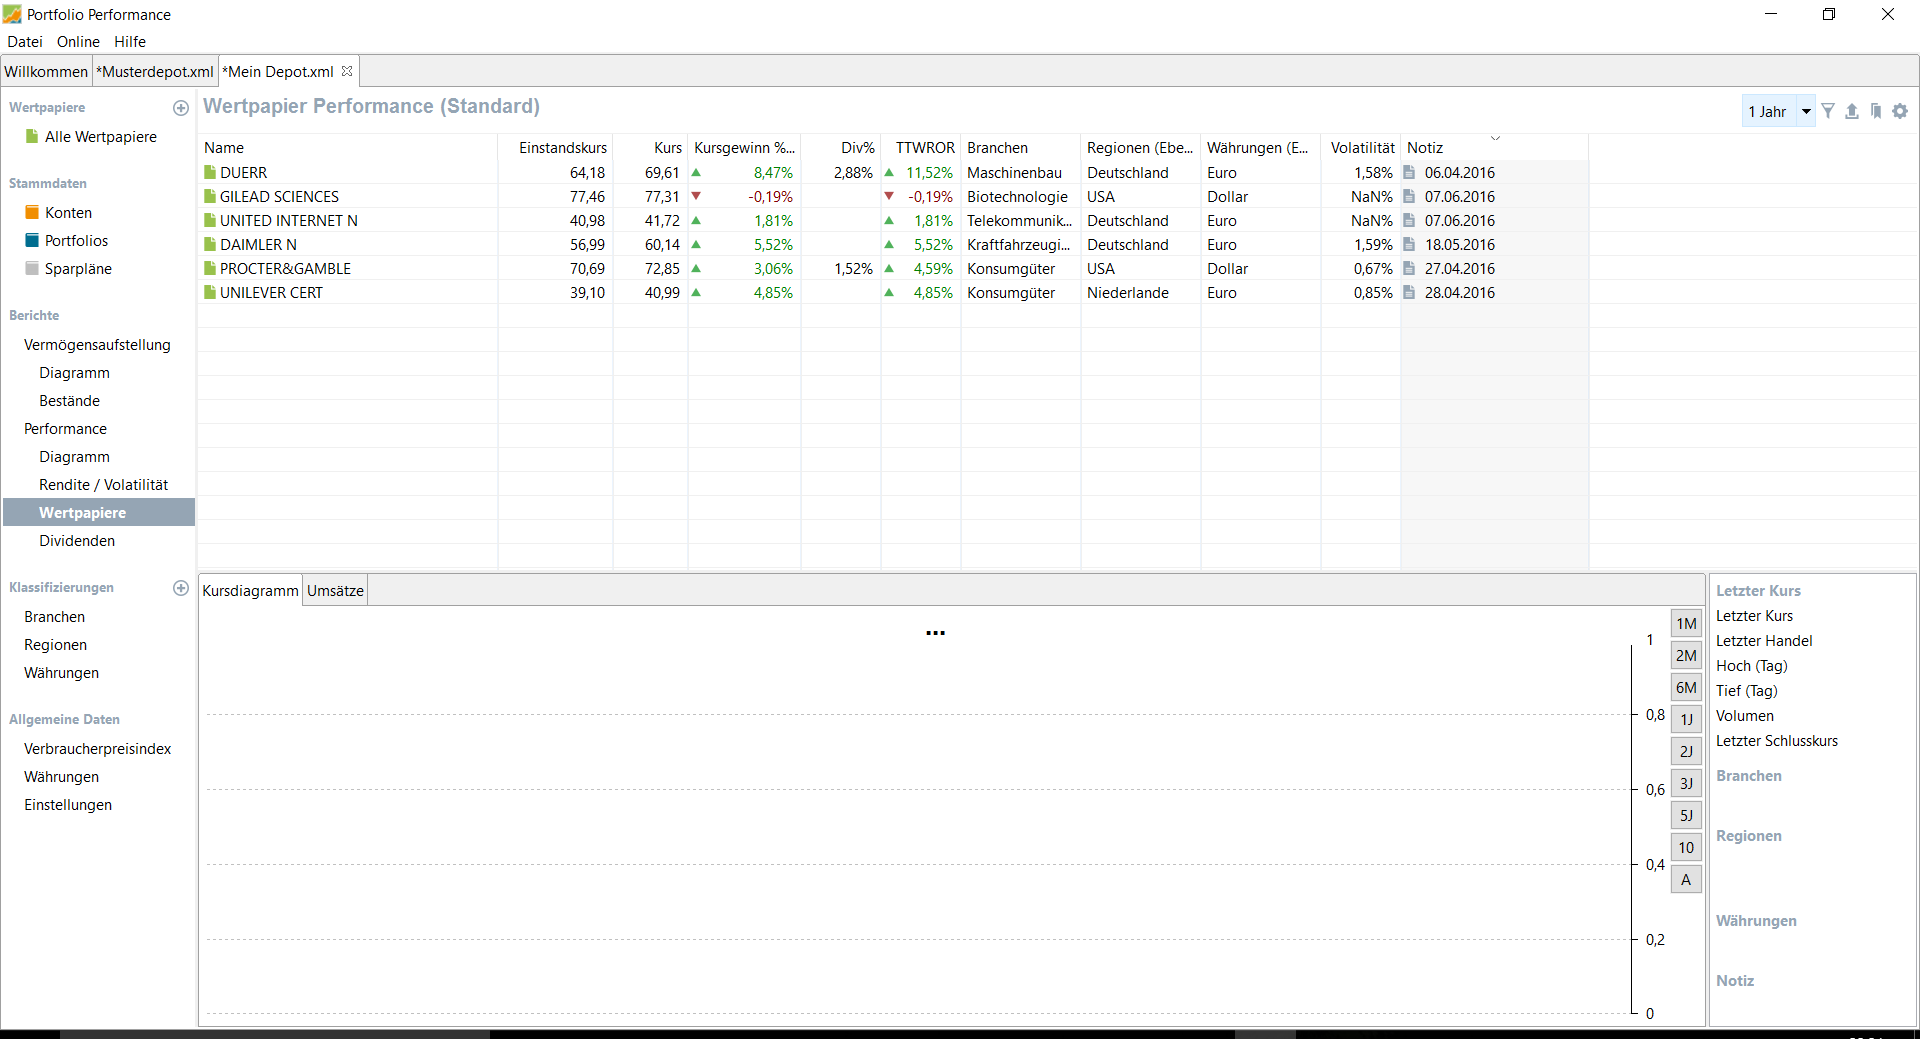
Task: Click the 1 Jahr period button
Action: point(1768,111)
